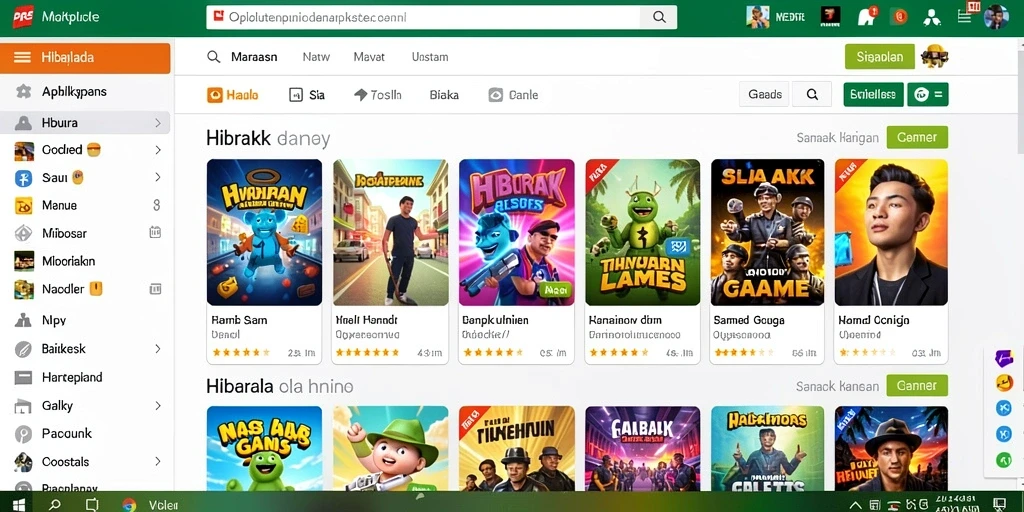Select the Tosiln filter tab

point(377,95)
